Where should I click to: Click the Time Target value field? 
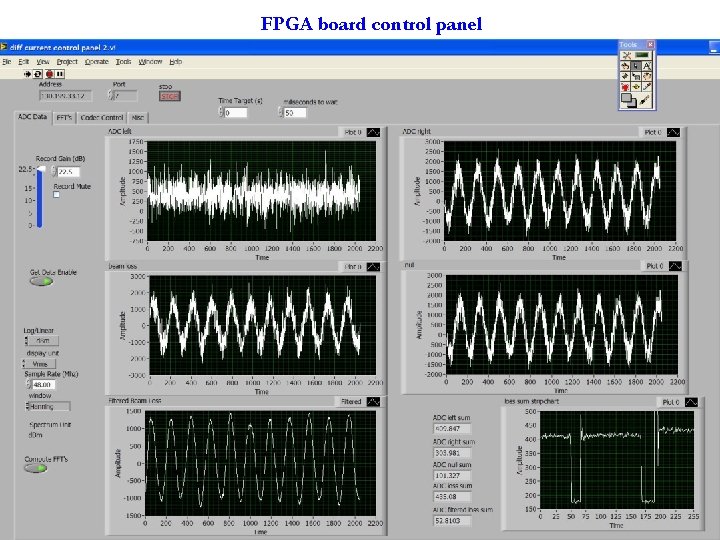[x=236, y=112]
